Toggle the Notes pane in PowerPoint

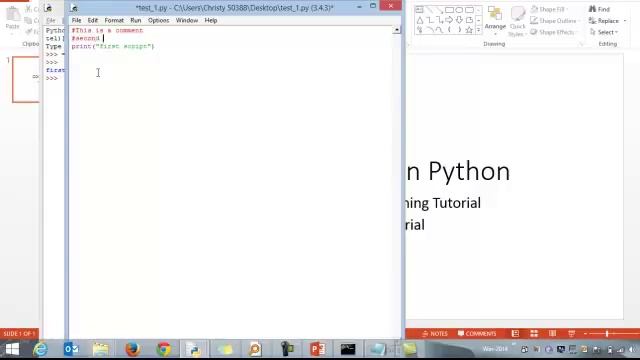[435, 334]
